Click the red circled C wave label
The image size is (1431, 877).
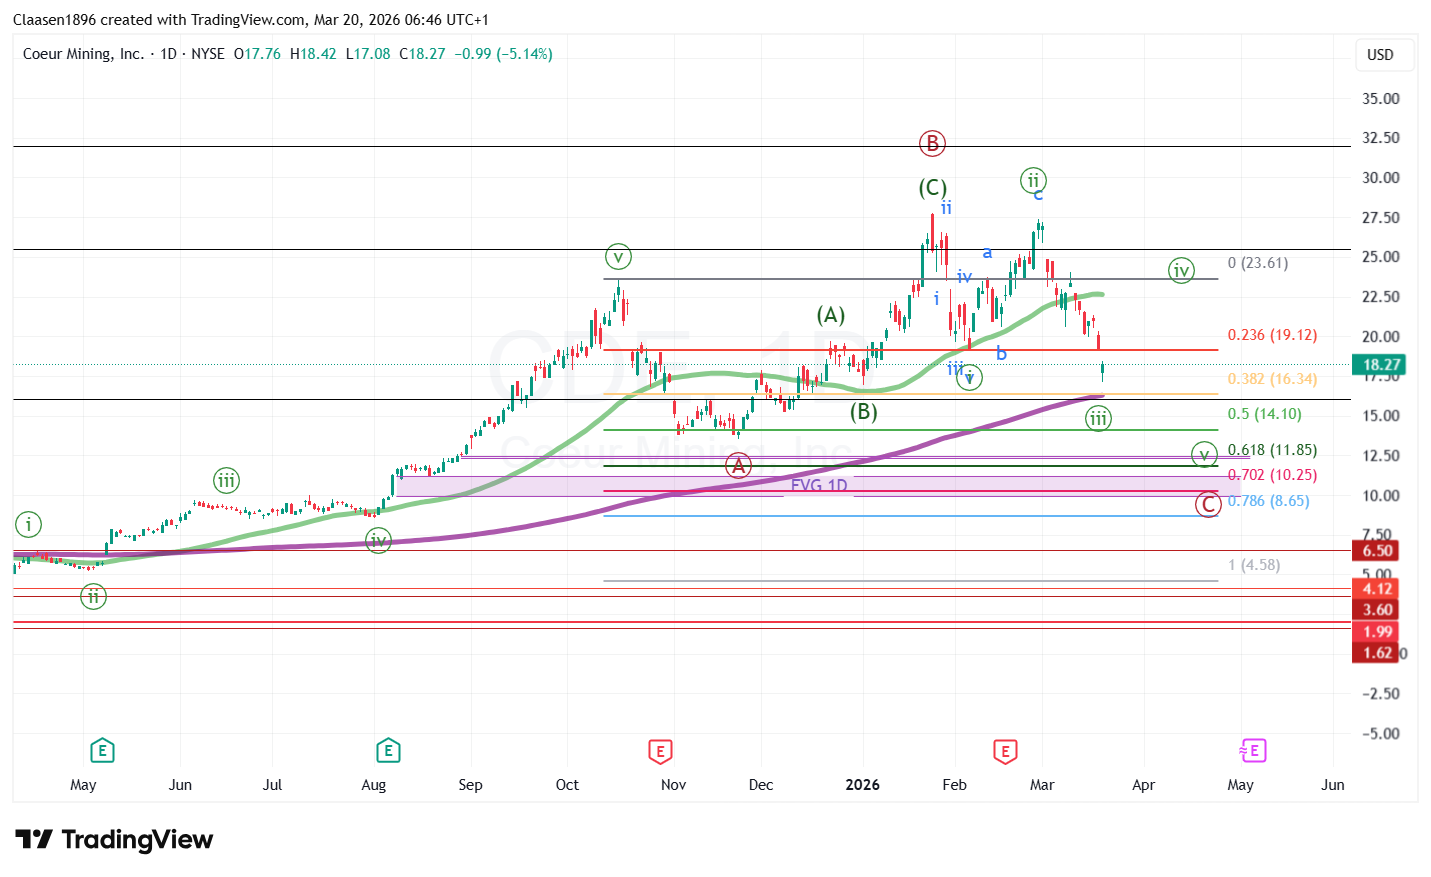click(x=1208, y=504)
